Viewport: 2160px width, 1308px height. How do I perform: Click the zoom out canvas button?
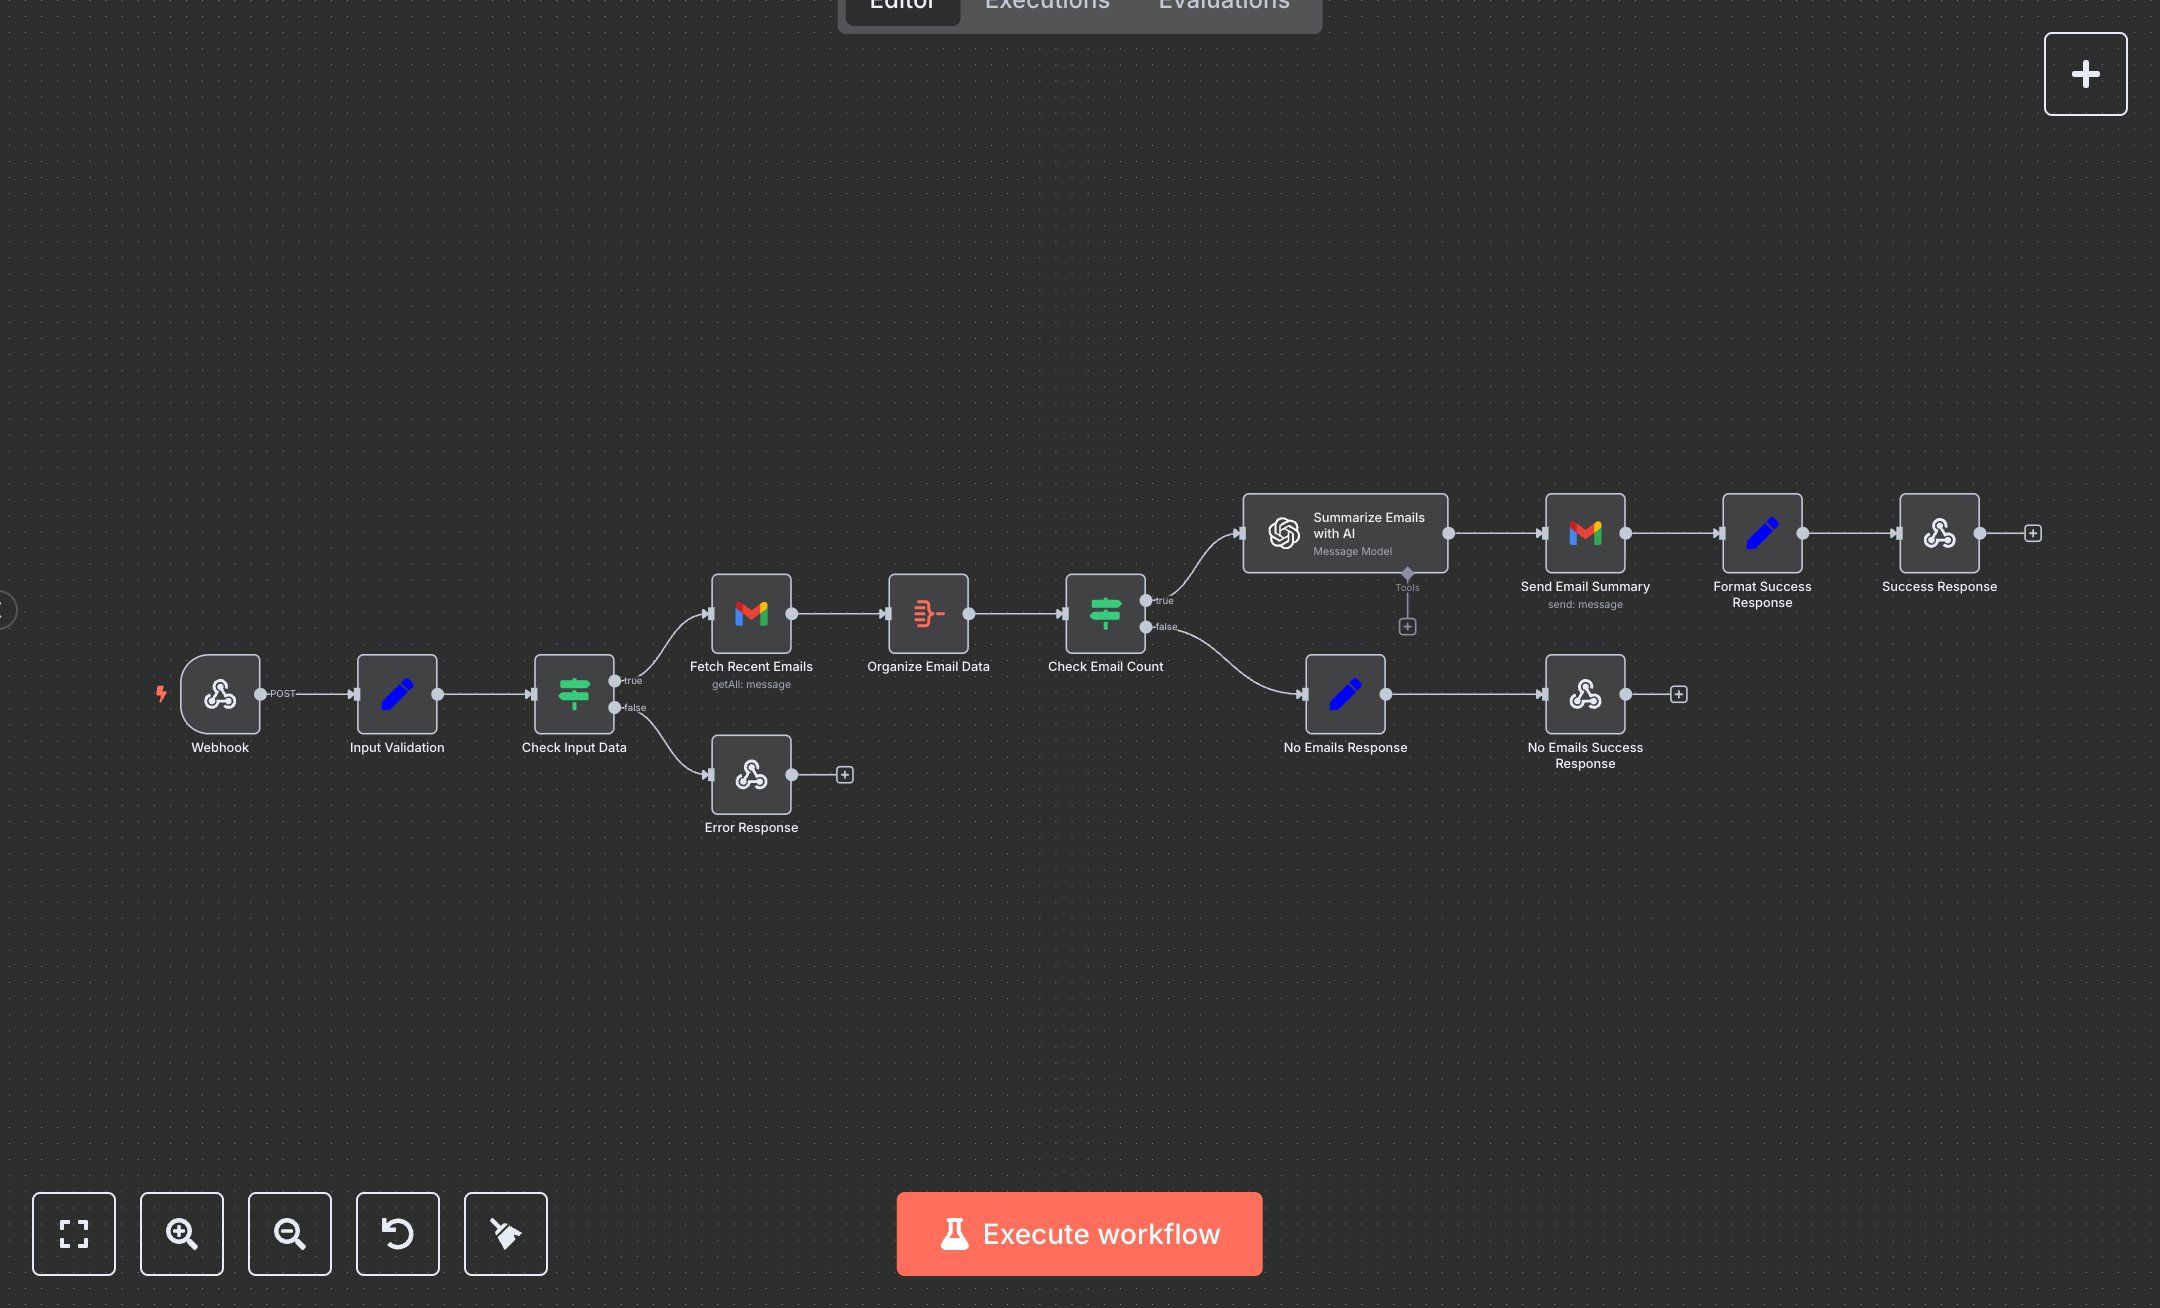coord(290,1233)
